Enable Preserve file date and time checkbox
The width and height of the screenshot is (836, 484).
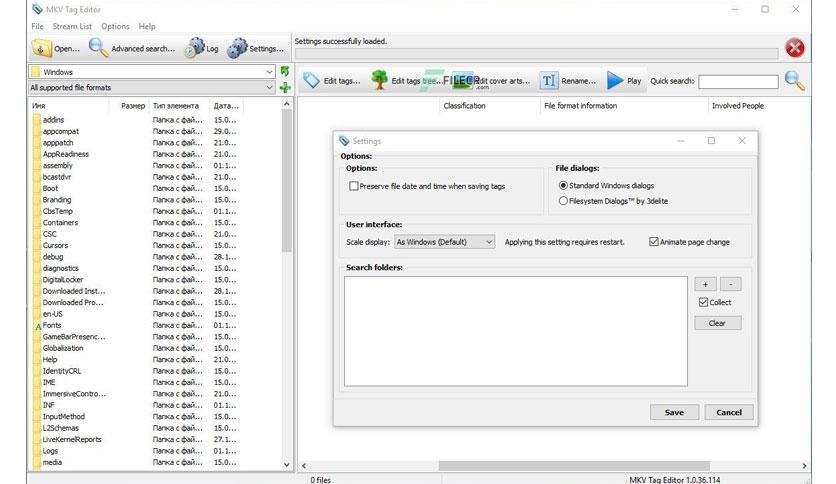(353, 186)
